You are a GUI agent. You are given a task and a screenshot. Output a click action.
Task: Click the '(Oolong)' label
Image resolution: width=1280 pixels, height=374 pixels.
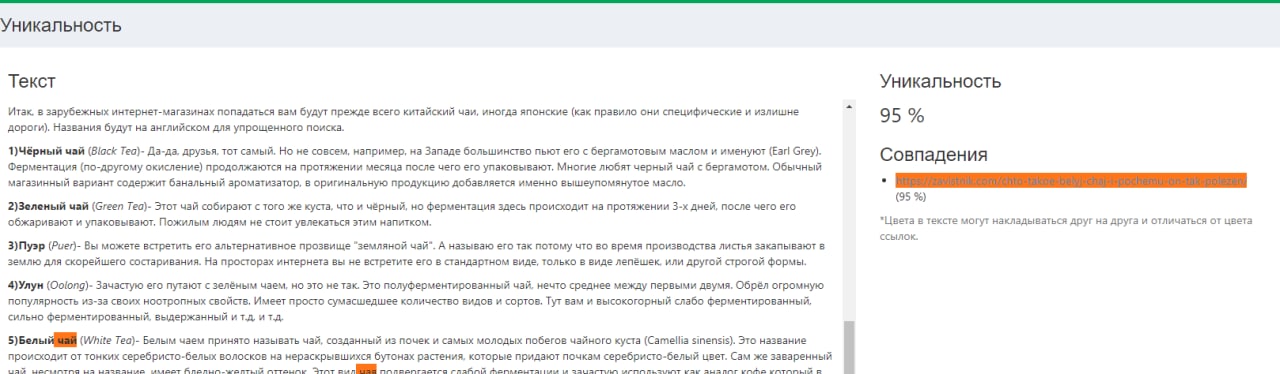point(71,285)
